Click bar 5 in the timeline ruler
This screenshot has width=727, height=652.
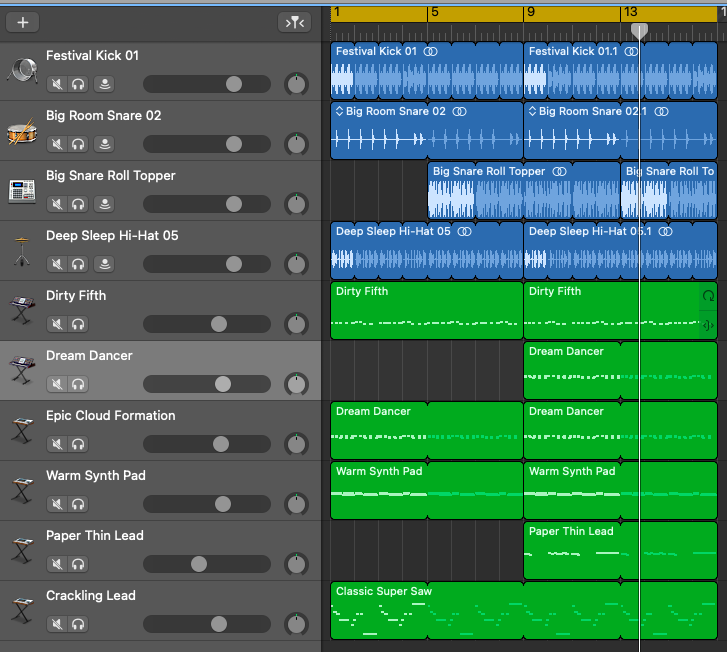pos(434,13)
